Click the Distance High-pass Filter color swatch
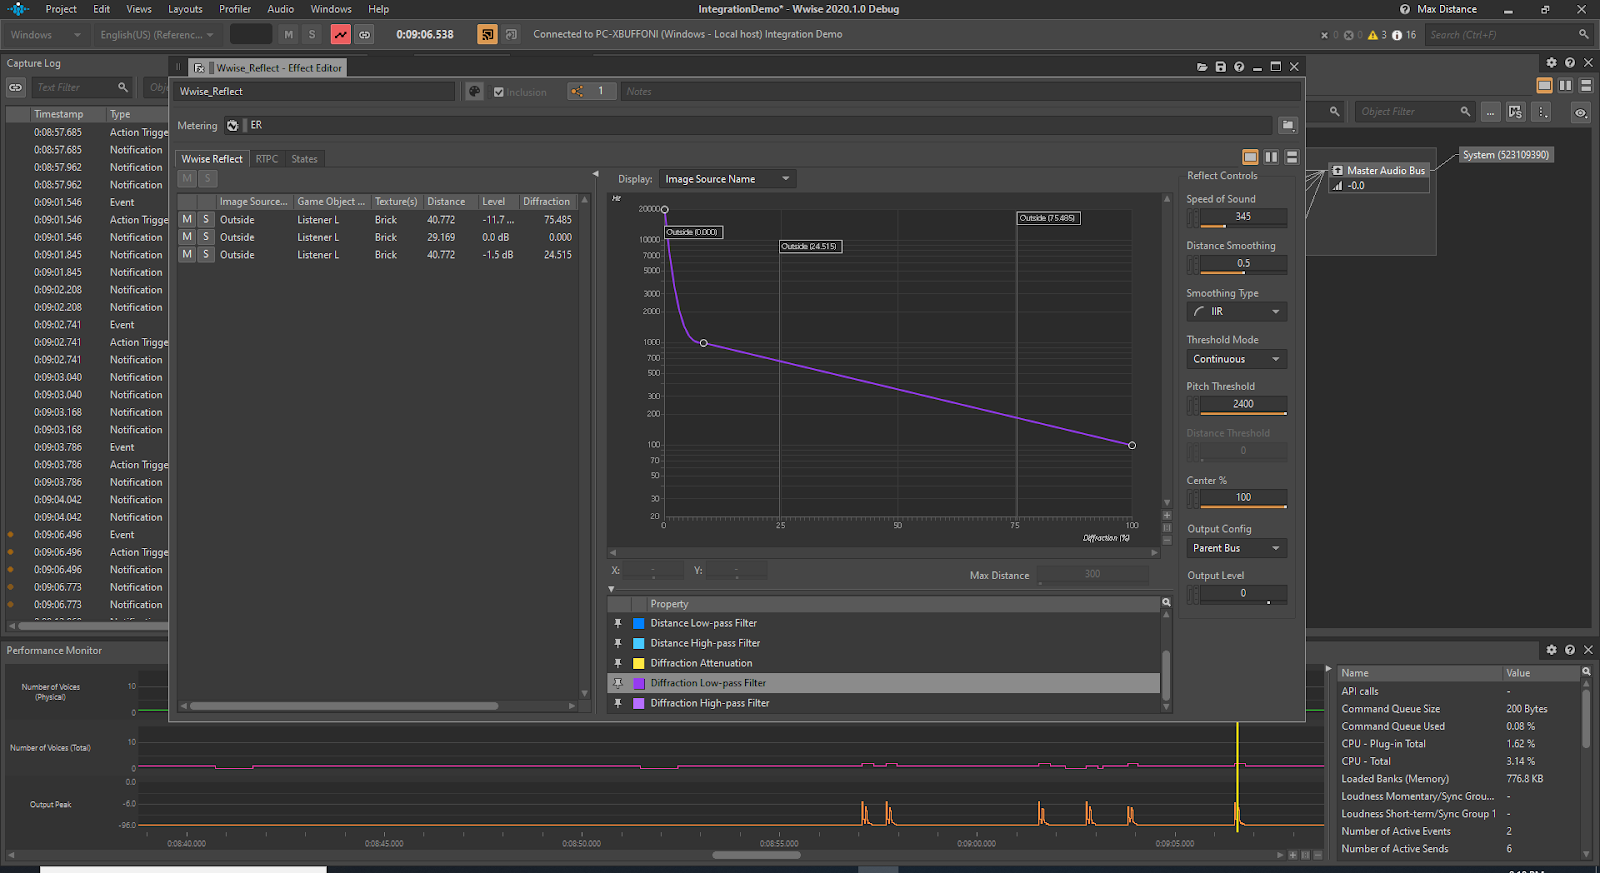The width and height of the screenshot is (1600, 873). (639, 643)
